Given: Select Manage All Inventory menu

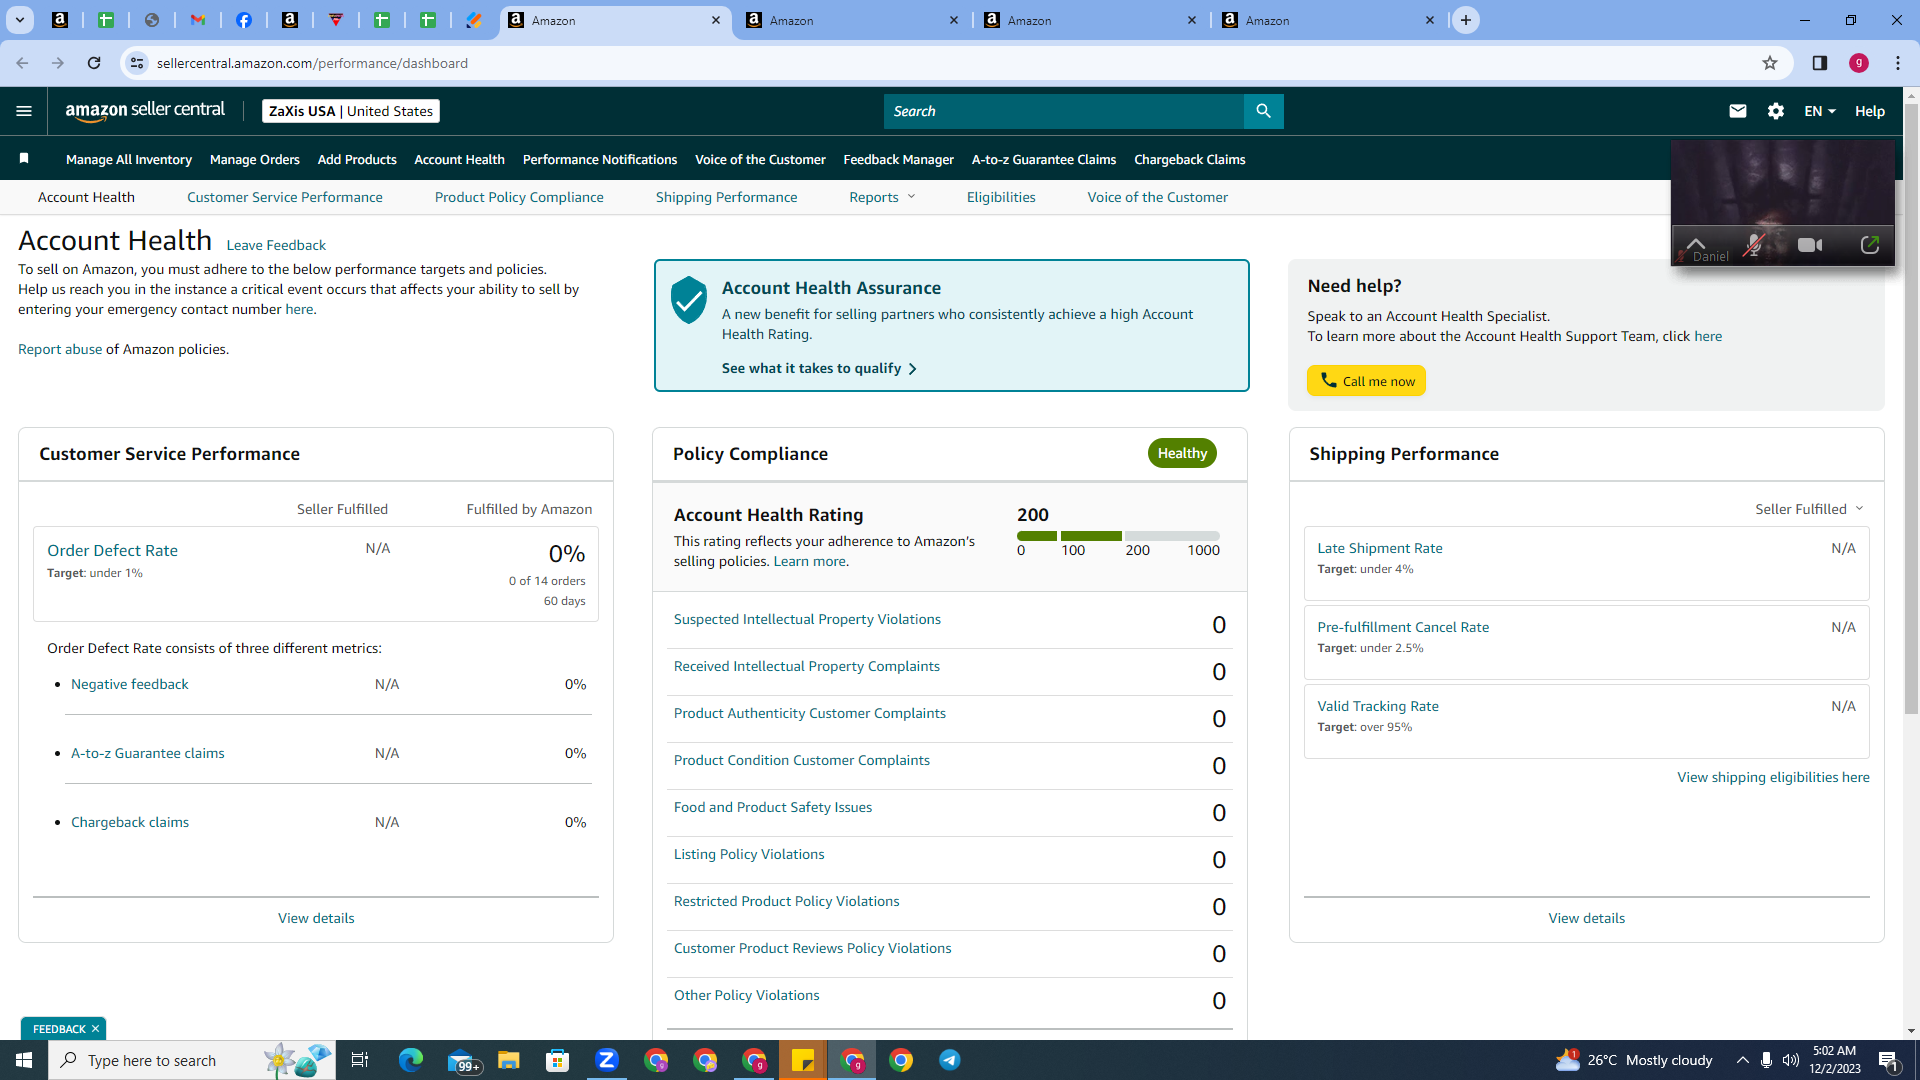Looking at the screenshot, I should pos(129,159).
